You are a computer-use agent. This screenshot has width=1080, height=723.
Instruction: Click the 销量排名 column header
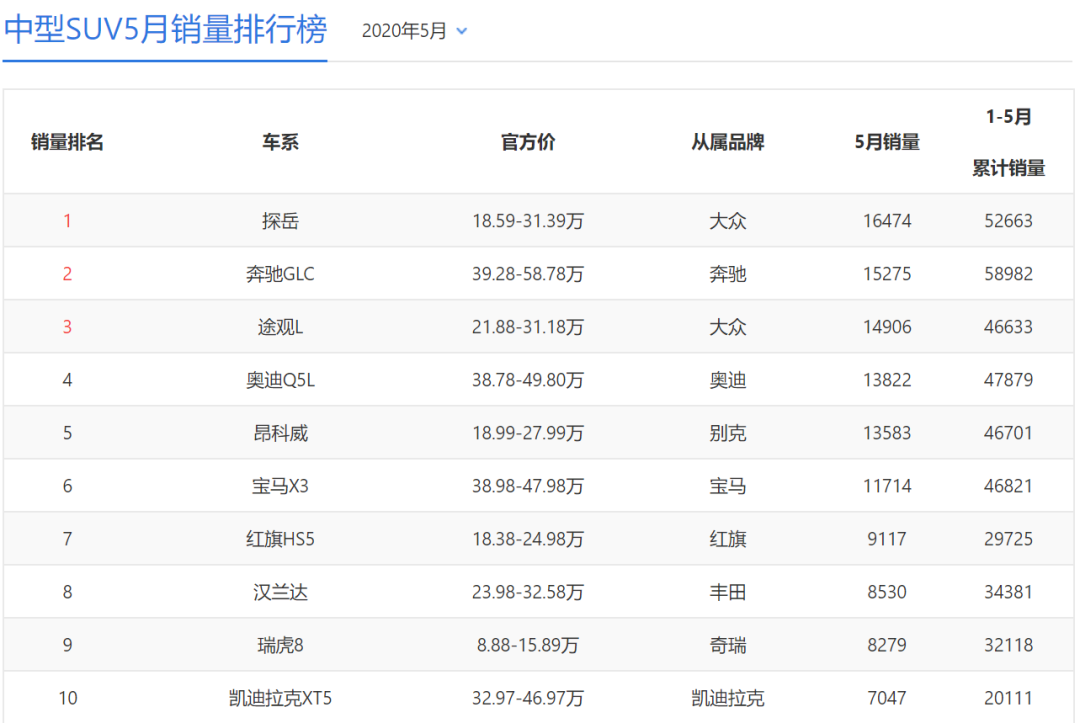point(68,143)
